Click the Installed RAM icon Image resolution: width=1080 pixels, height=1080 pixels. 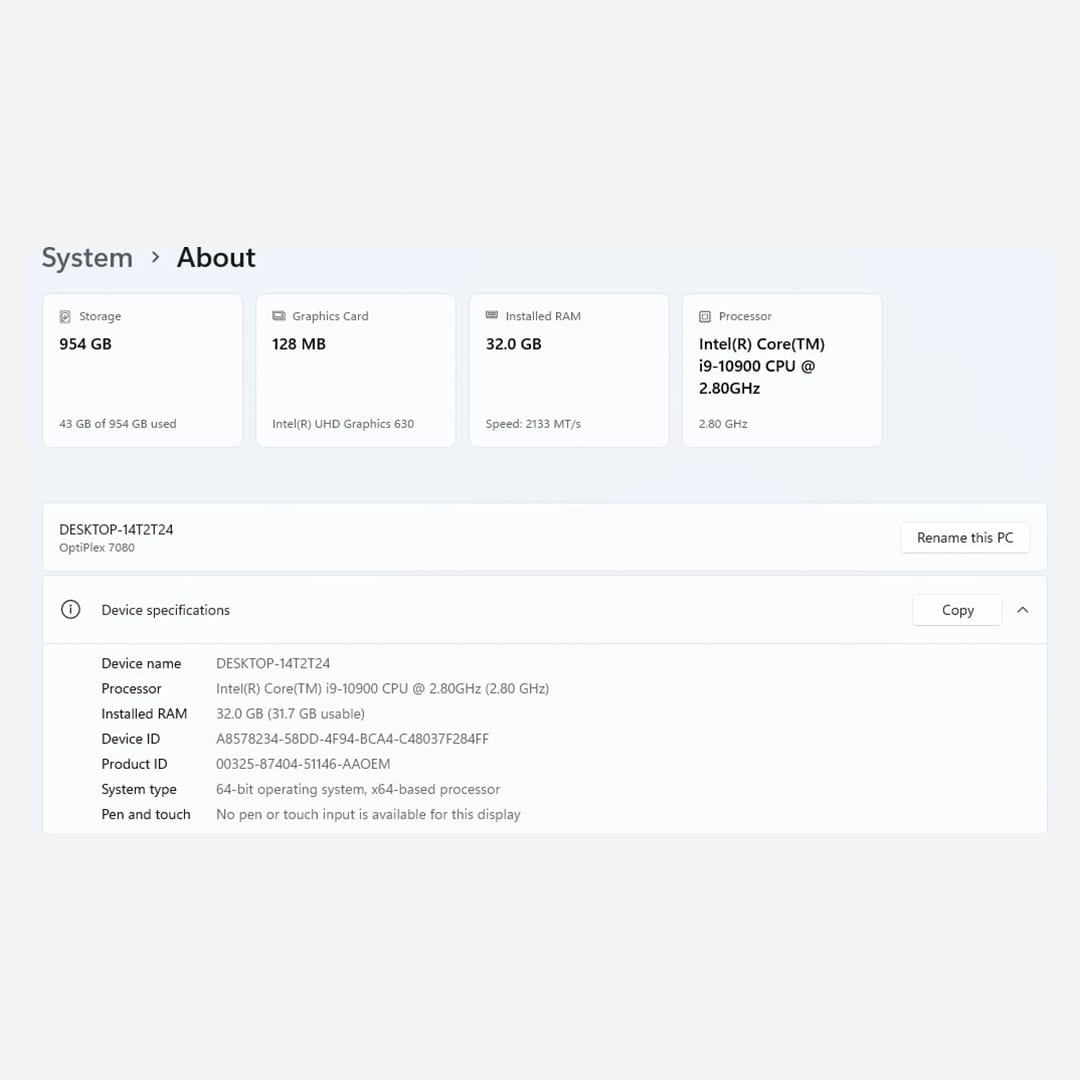point(492,316)
